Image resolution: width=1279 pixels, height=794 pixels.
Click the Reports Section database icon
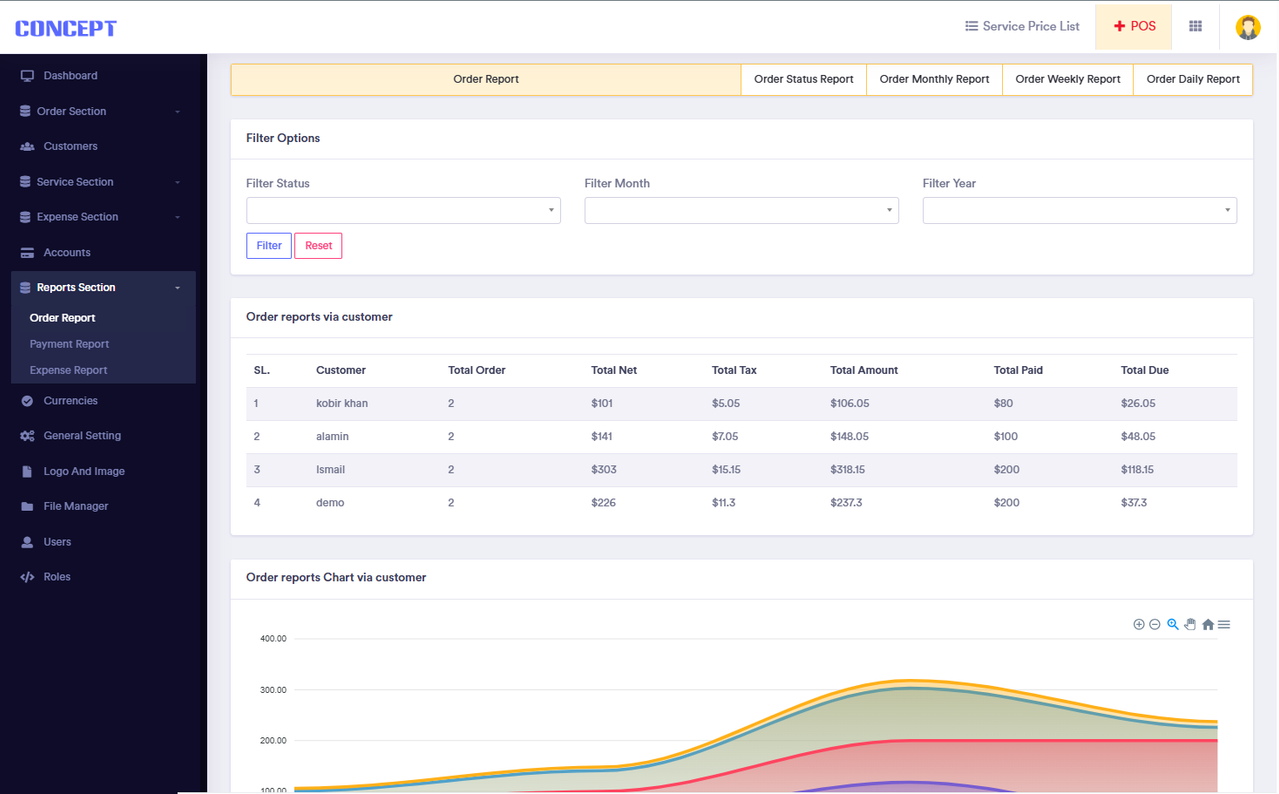coord(25,288)
